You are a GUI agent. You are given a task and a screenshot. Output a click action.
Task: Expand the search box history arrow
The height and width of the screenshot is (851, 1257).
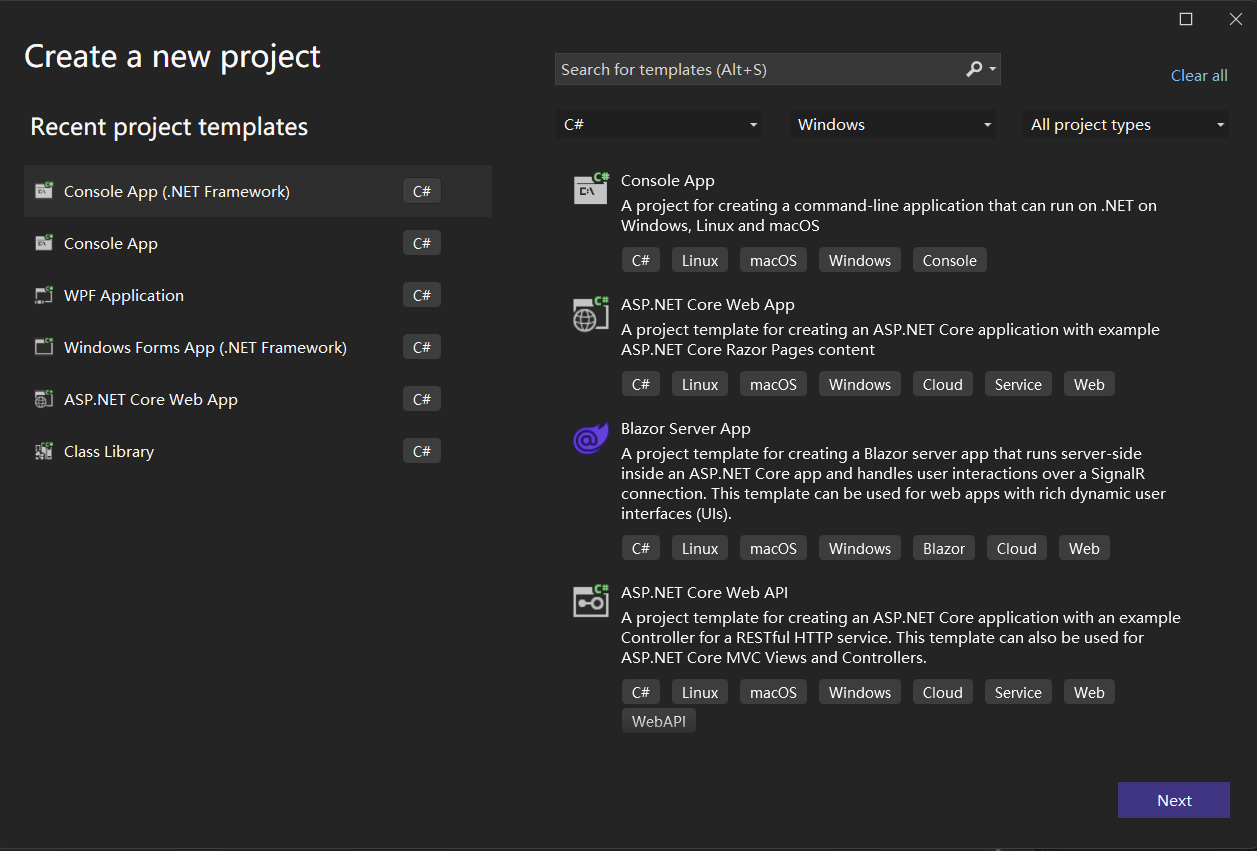(x=993, y=69)
